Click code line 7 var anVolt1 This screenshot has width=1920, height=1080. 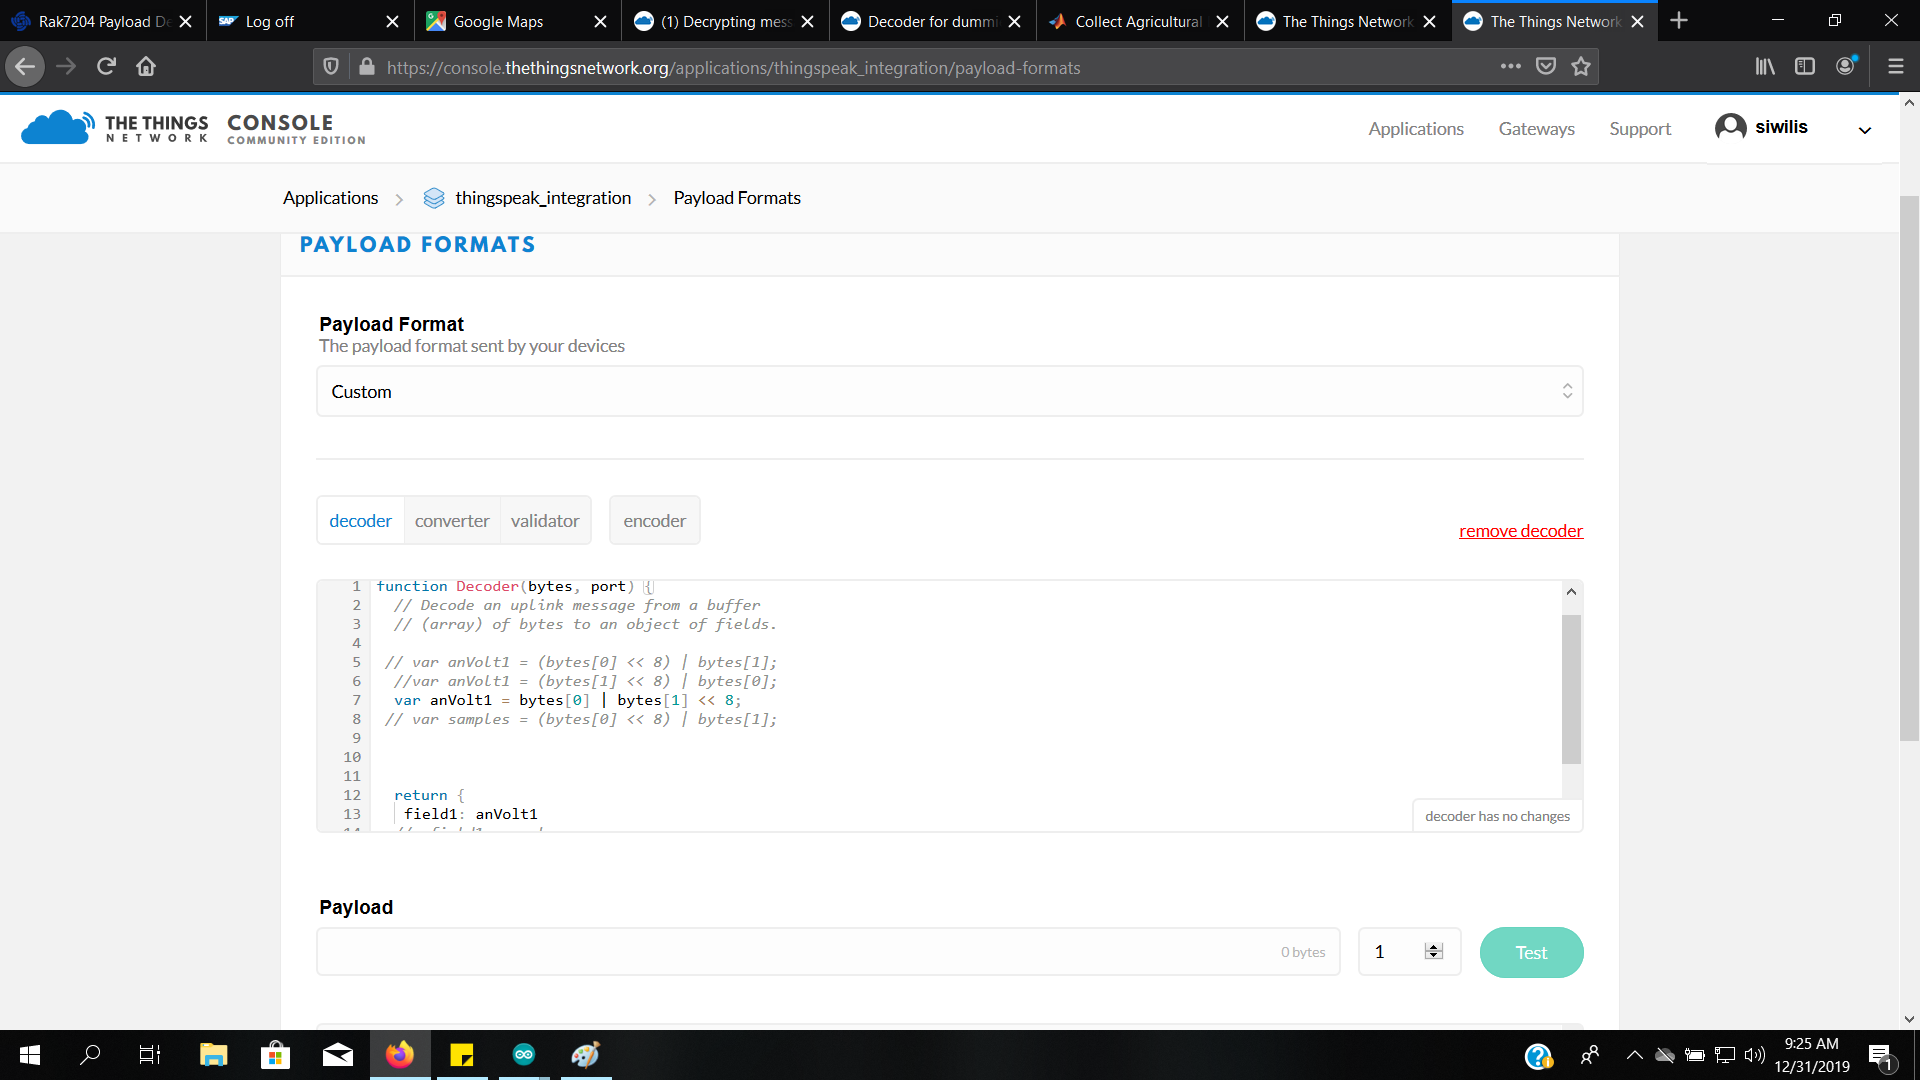click(568, 700)
